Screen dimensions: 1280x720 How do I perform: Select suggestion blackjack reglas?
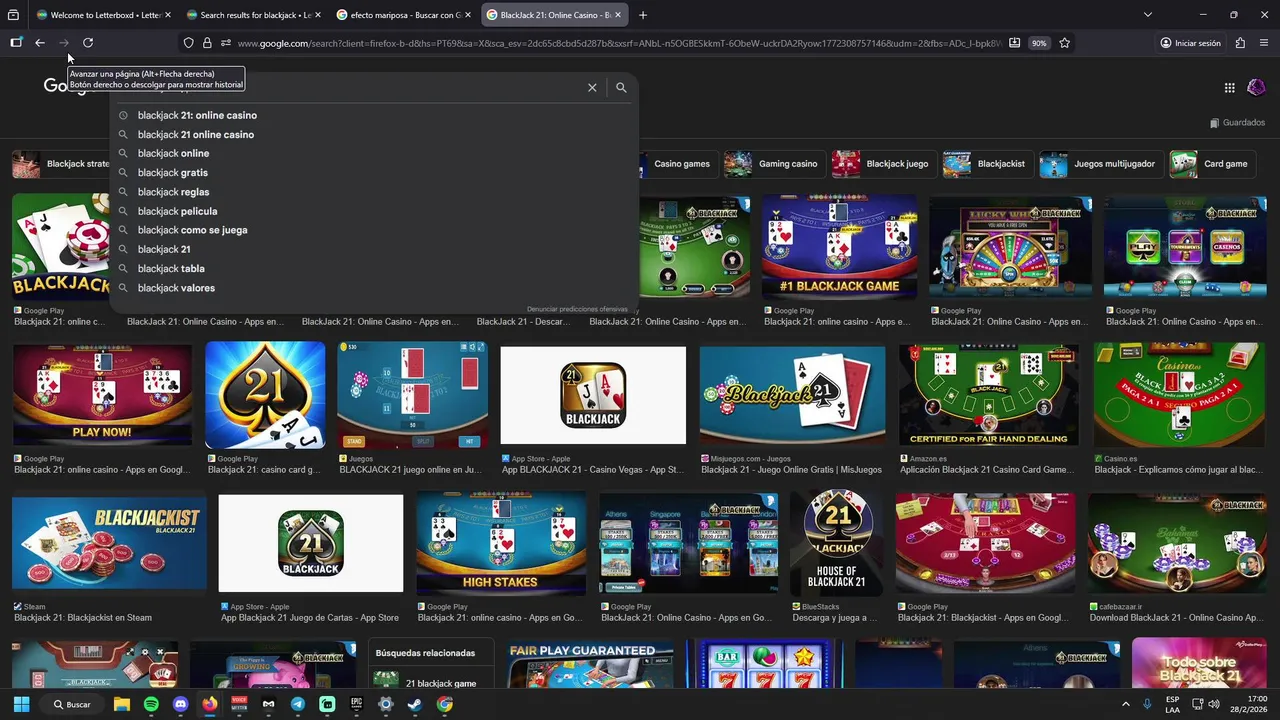(x=173, y=192)
